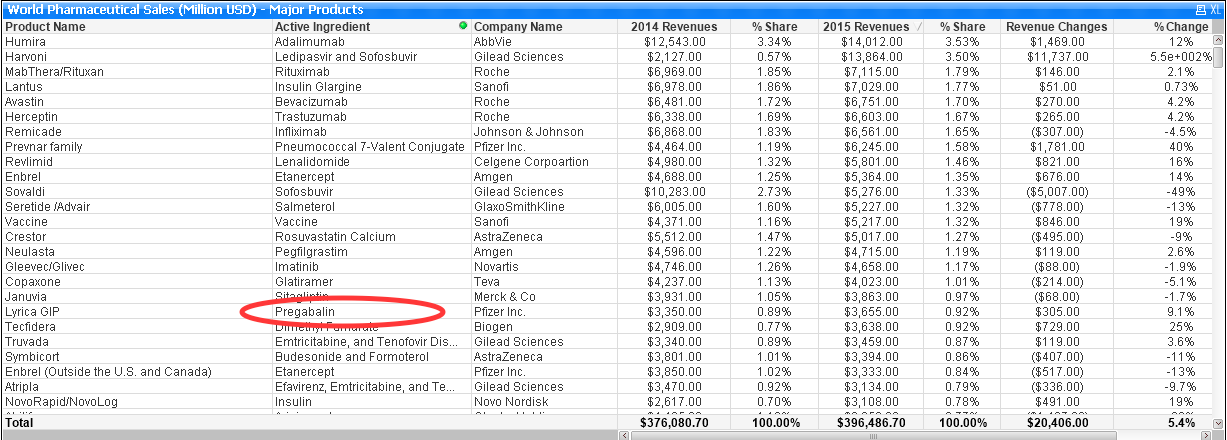Select the Harvoni product cell
Image resolution: width=1227 pixels, height=440 pixels.
[136, 57]
